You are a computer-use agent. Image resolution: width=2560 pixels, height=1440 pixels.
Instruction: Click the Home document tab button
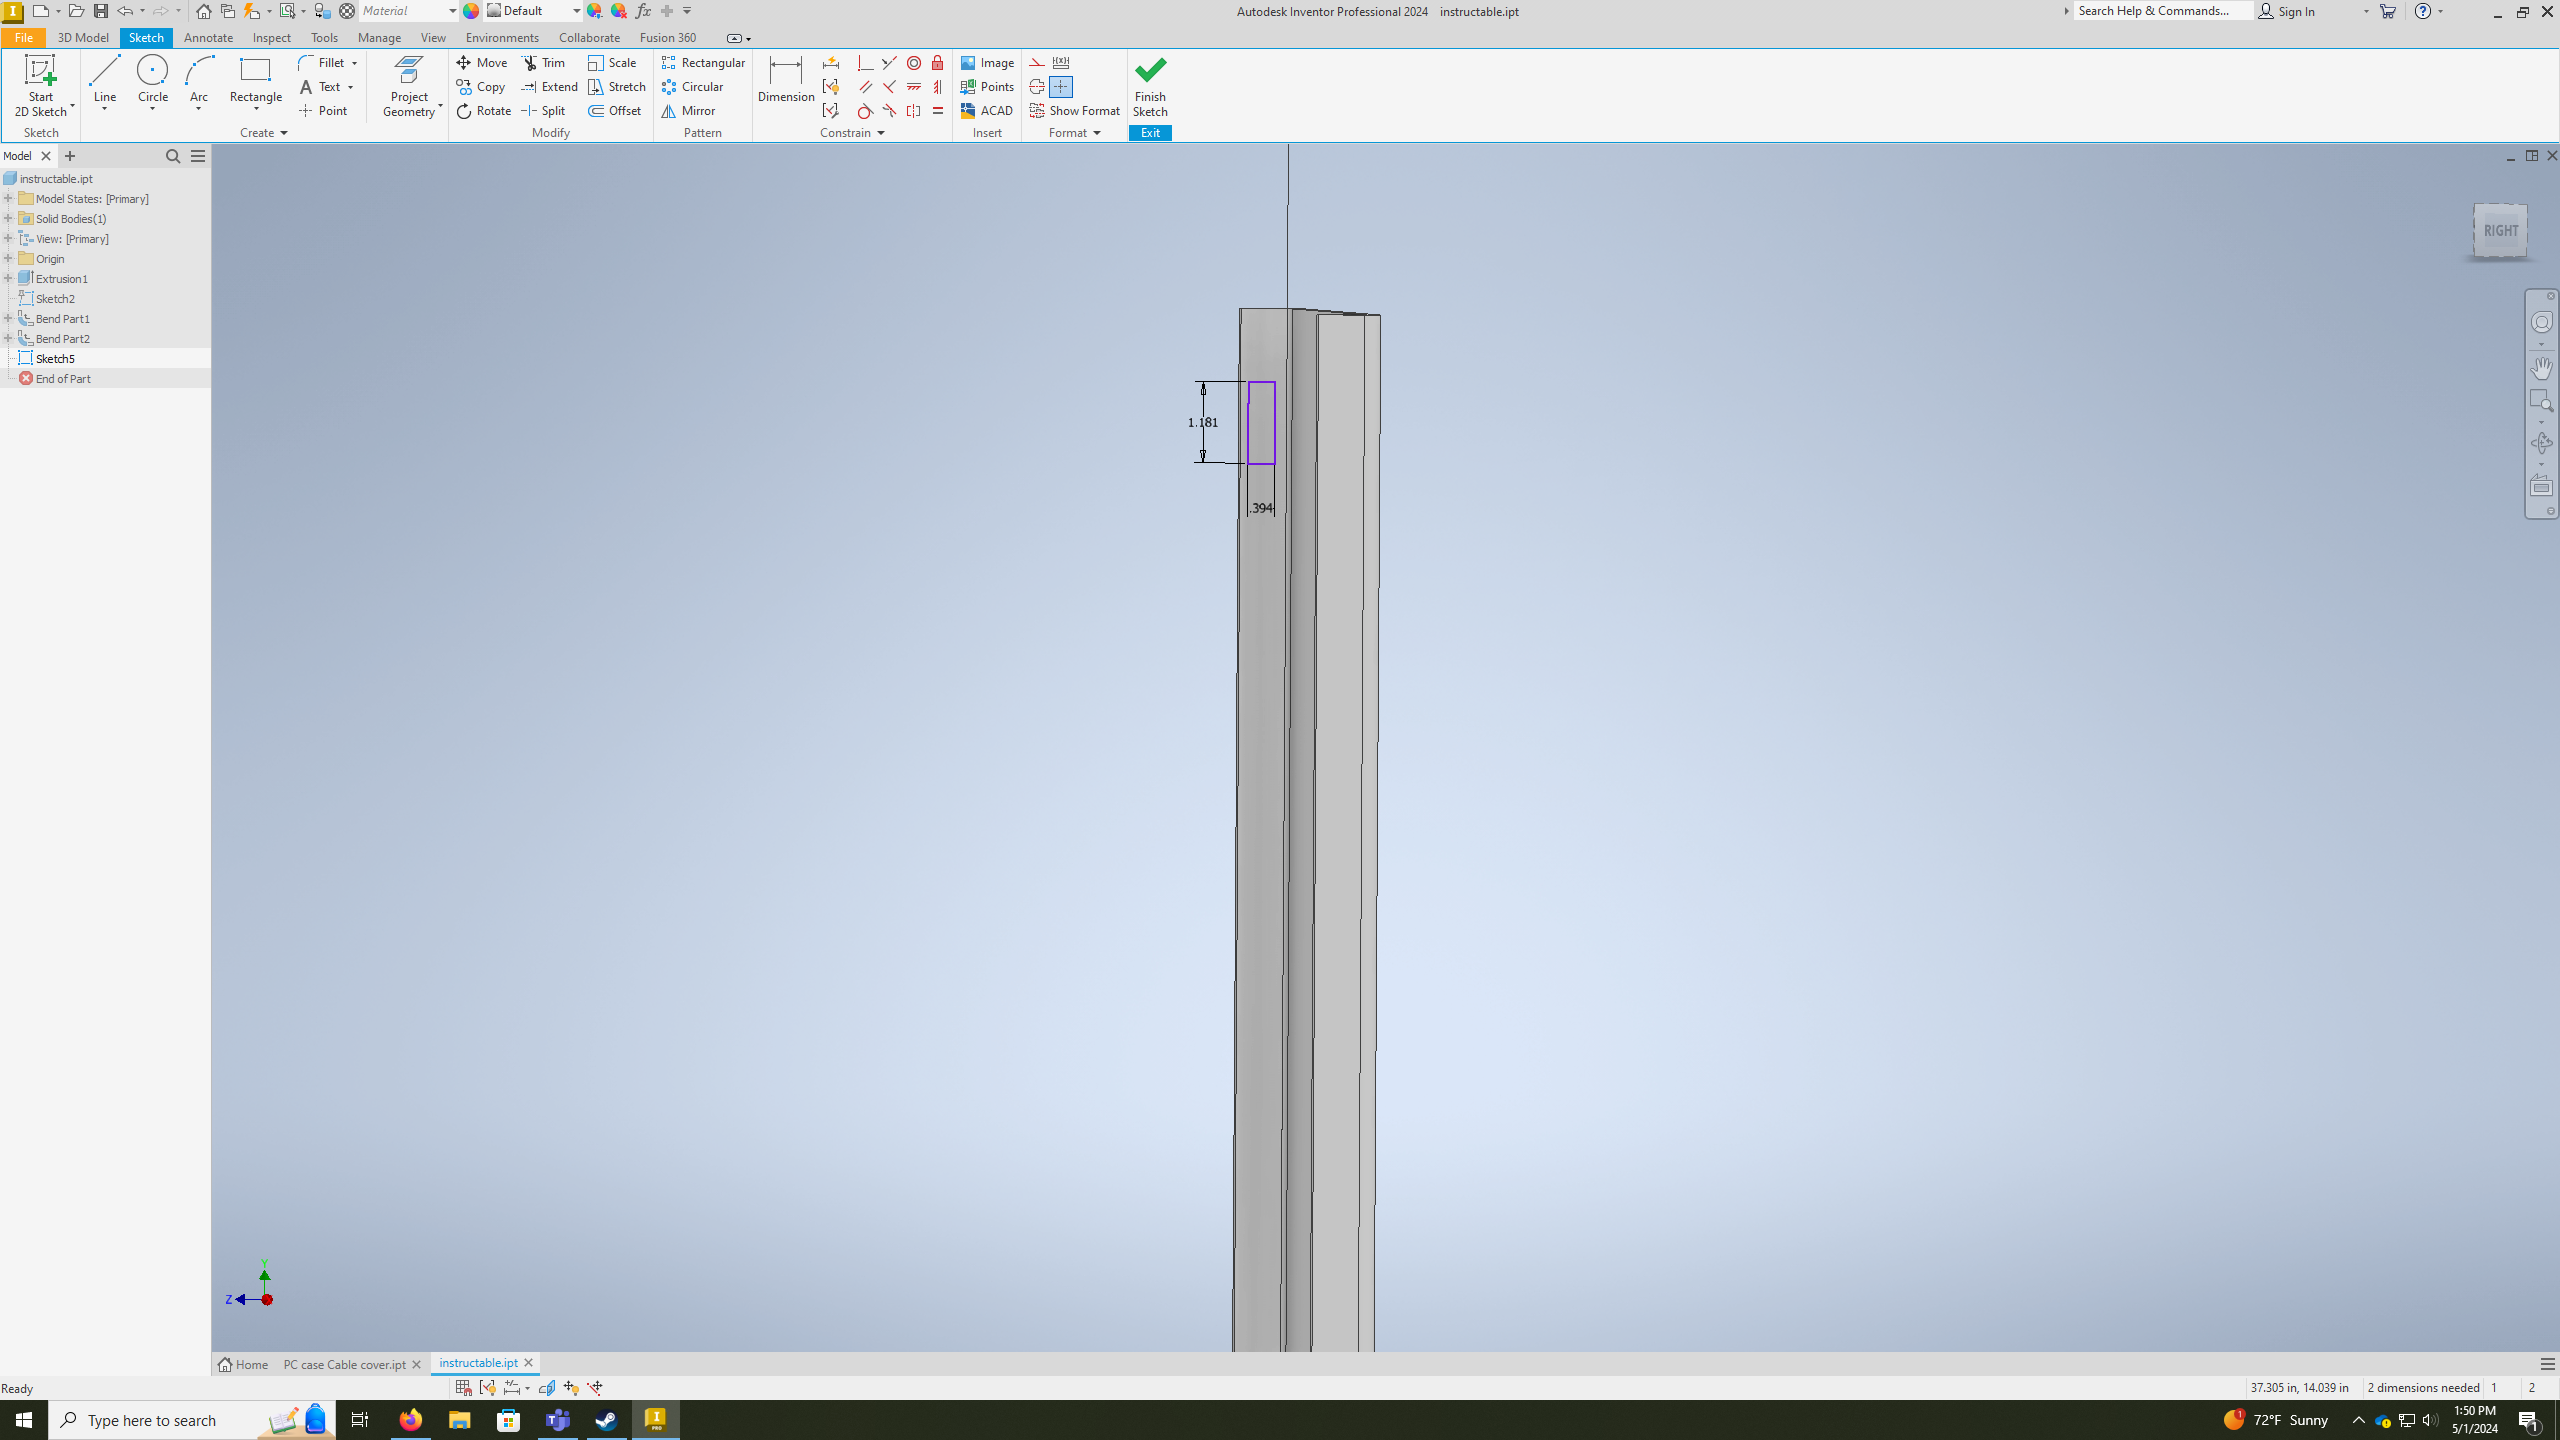click(243, 1364)
